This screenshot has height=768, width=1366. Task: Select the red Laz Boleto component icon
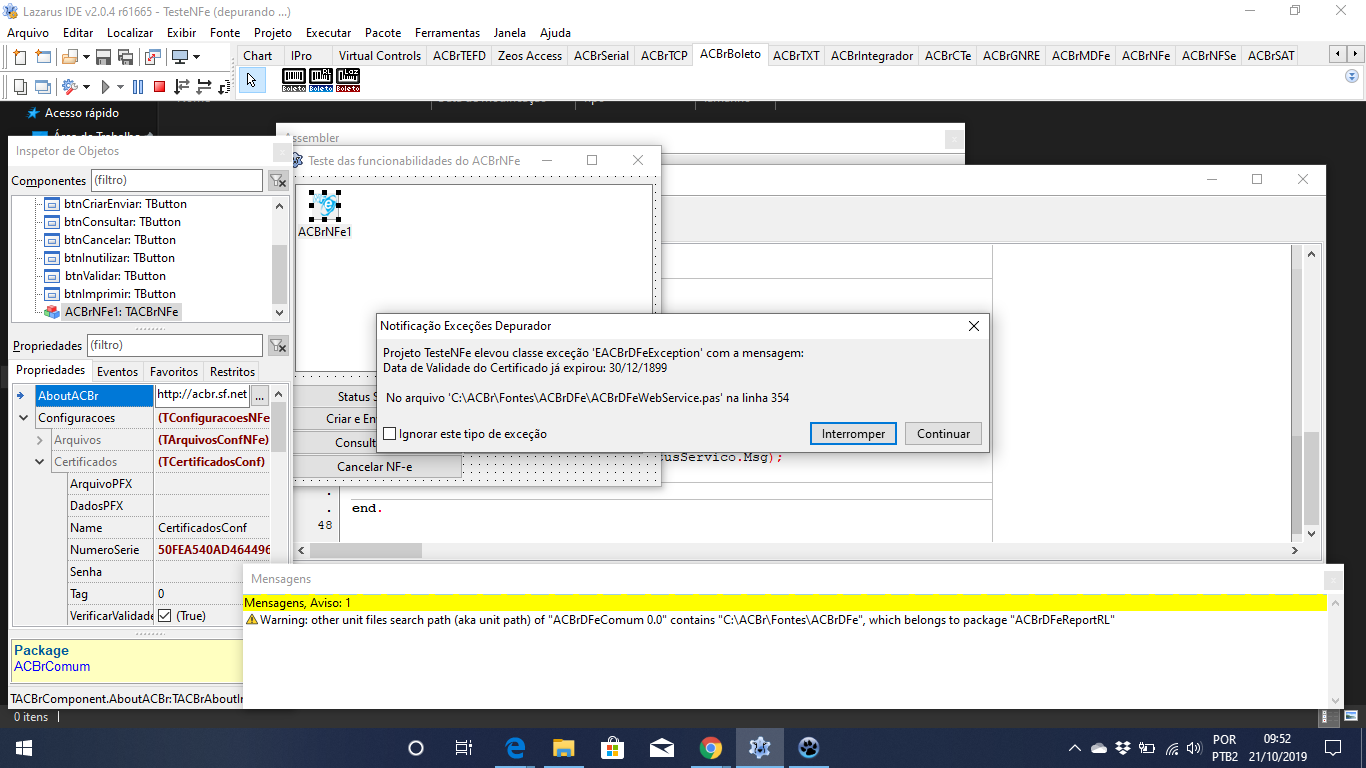coord(348,81)
